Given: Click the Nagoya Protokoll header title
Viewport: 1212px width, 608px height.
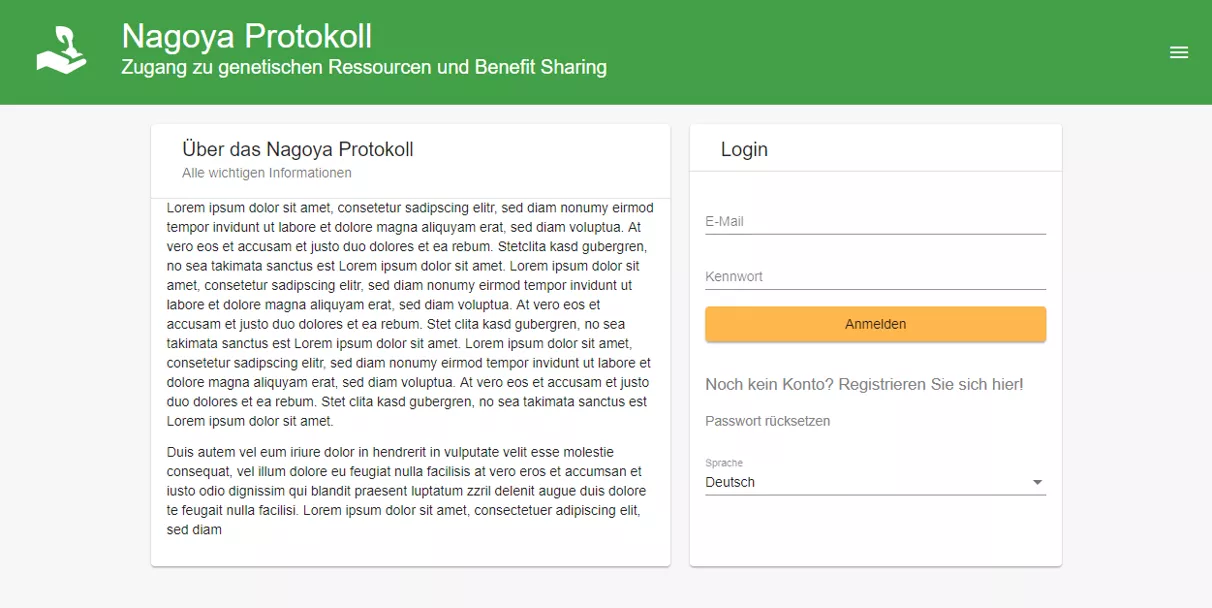Looking at the screenshot, I should pos(246,36).
